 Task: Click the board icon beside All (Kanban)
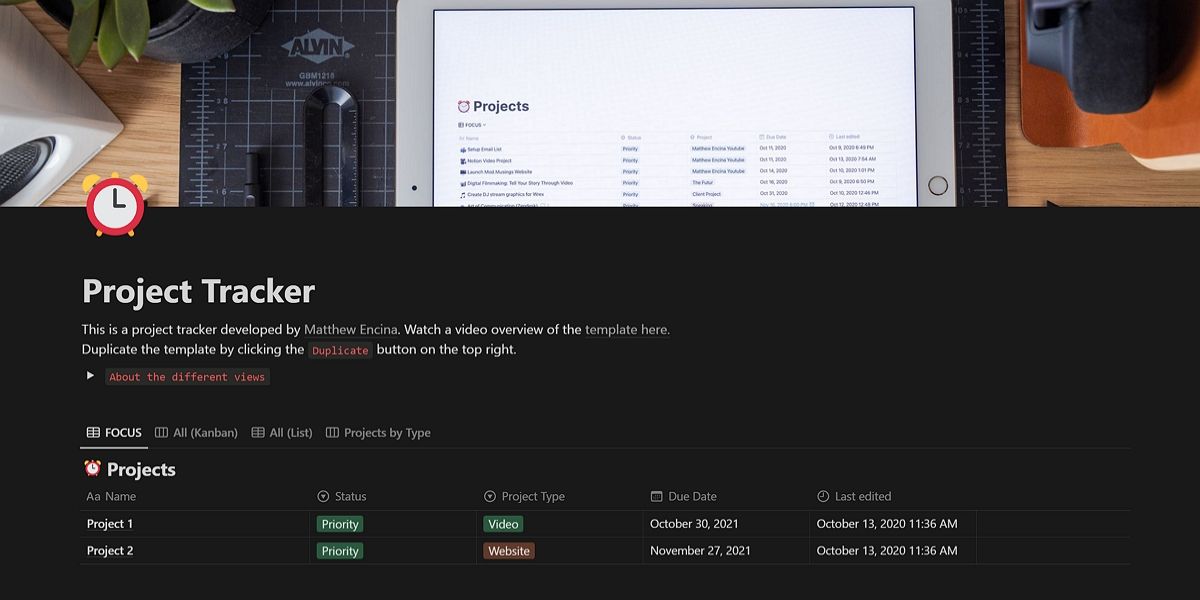coord(161,432)
